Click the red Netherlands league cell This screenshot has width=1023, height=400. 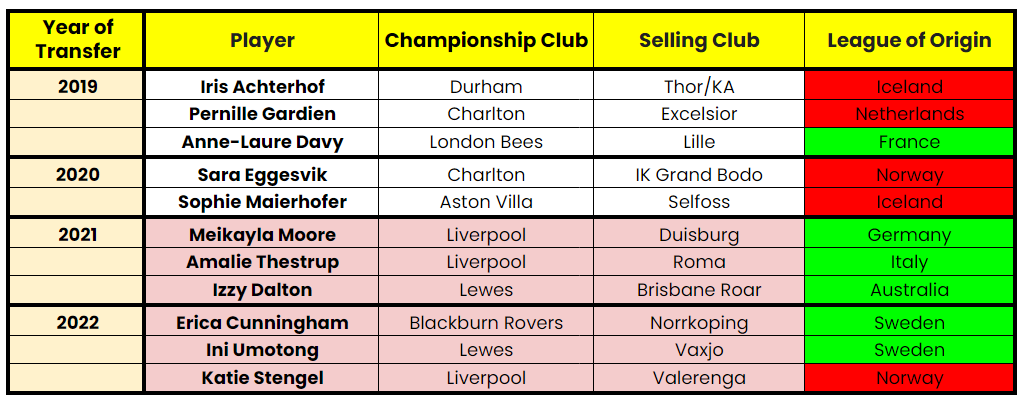tap(909, 114)
